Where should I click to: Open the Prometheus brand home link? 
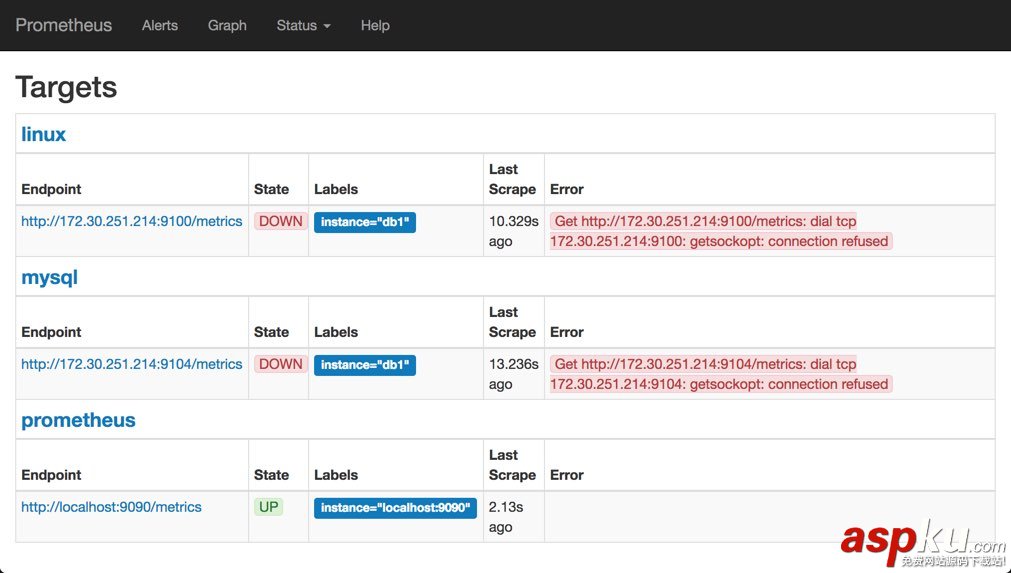click(x=64, y=25)
